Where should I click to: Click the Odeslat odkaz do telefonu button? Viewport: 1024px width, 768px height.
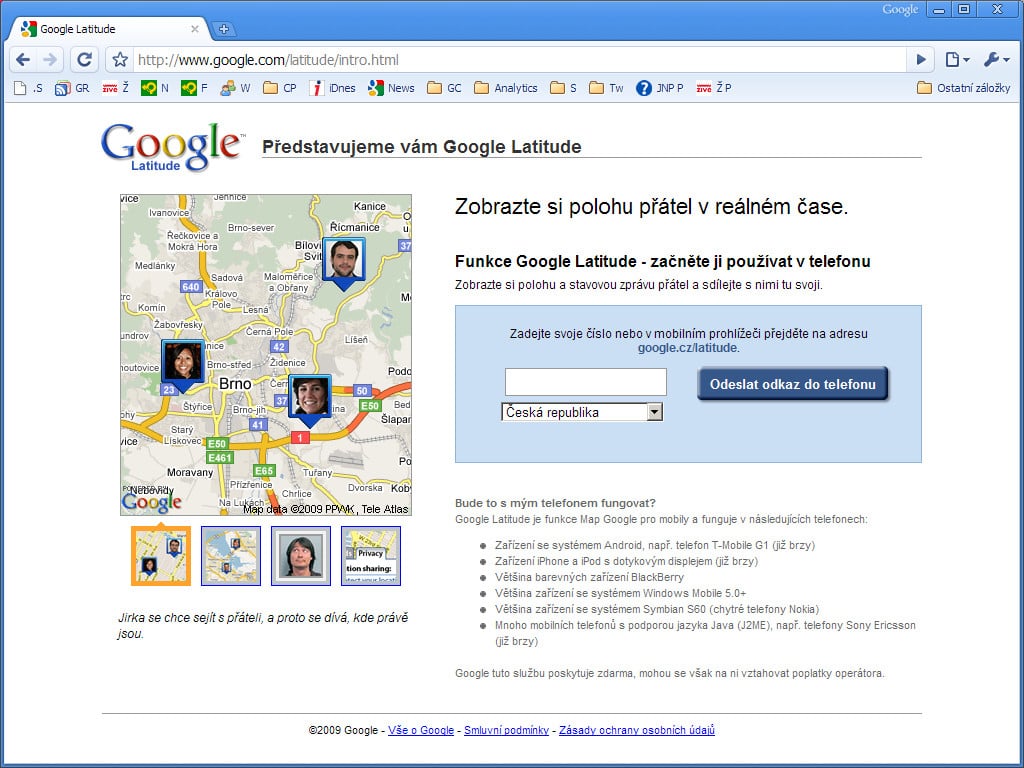(791, 383)
